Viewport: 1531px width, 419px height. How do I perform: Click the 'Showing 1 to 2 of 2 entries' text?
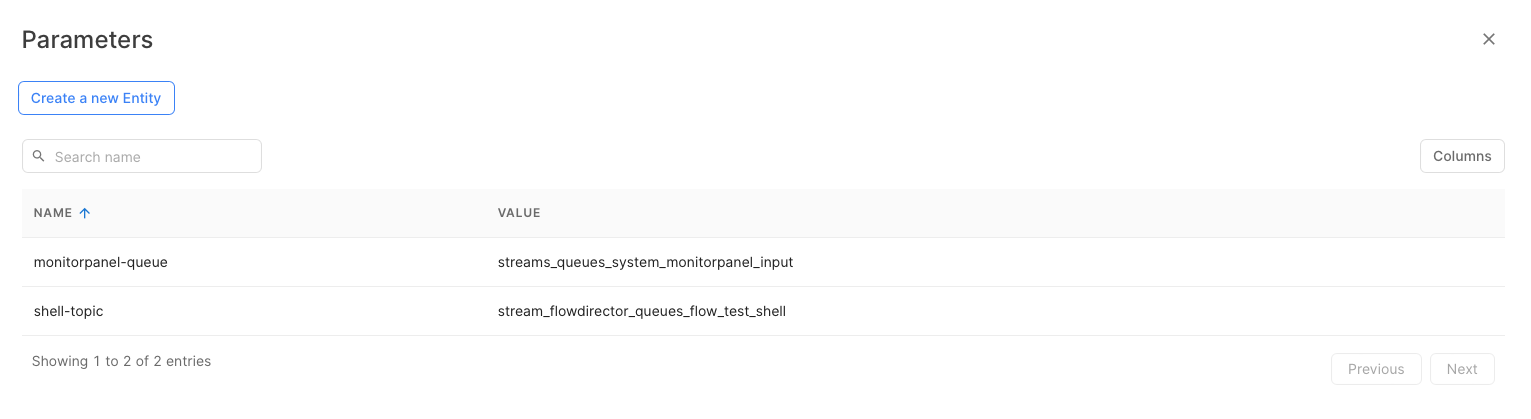click(x=121, y=361)
